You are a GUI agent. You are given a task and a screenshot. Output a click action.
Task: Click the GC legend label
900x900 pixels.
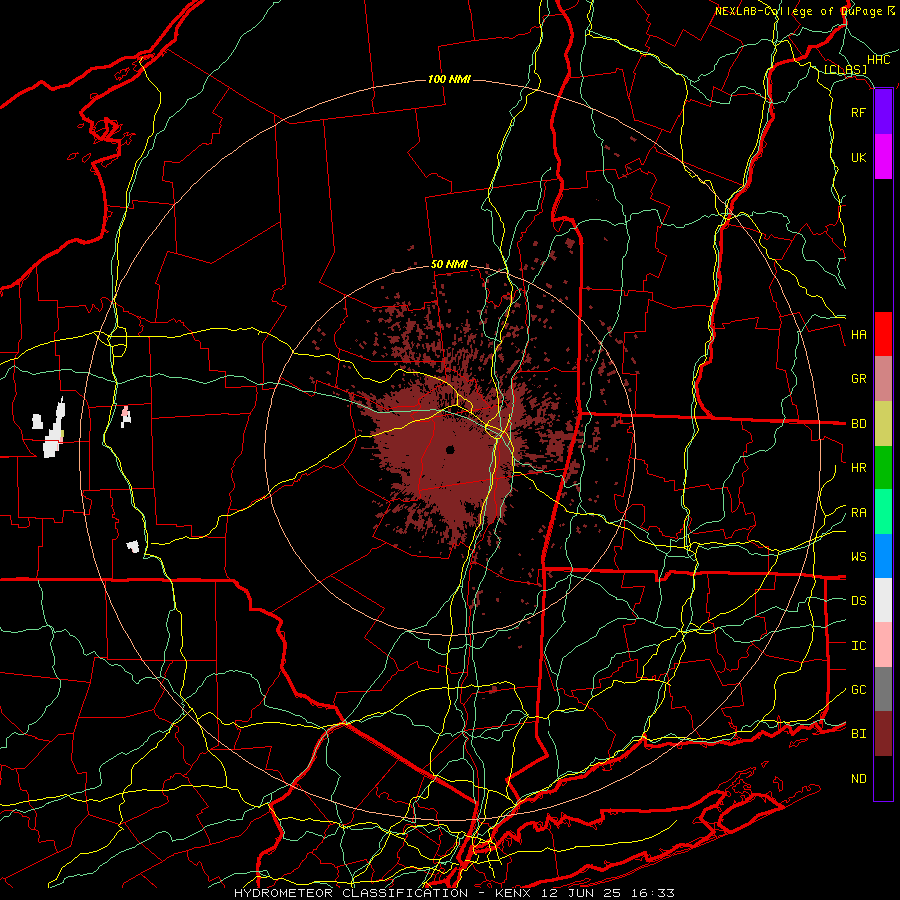pos(859,690)
